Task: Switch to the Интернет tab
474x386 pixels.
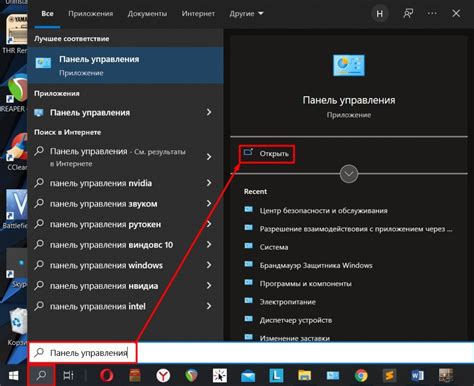Action: coord(198,14)
